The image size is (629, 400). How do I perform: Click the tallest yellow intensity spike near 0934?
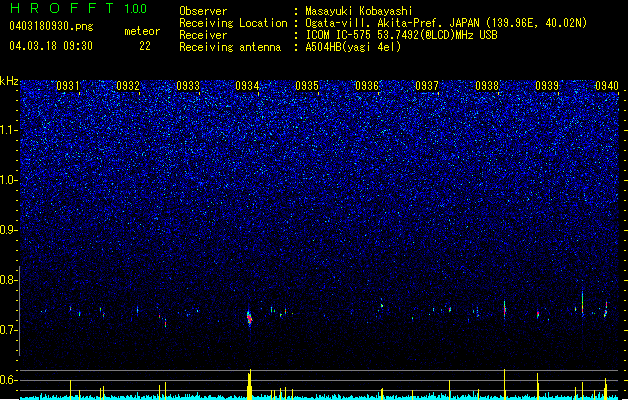250,384
